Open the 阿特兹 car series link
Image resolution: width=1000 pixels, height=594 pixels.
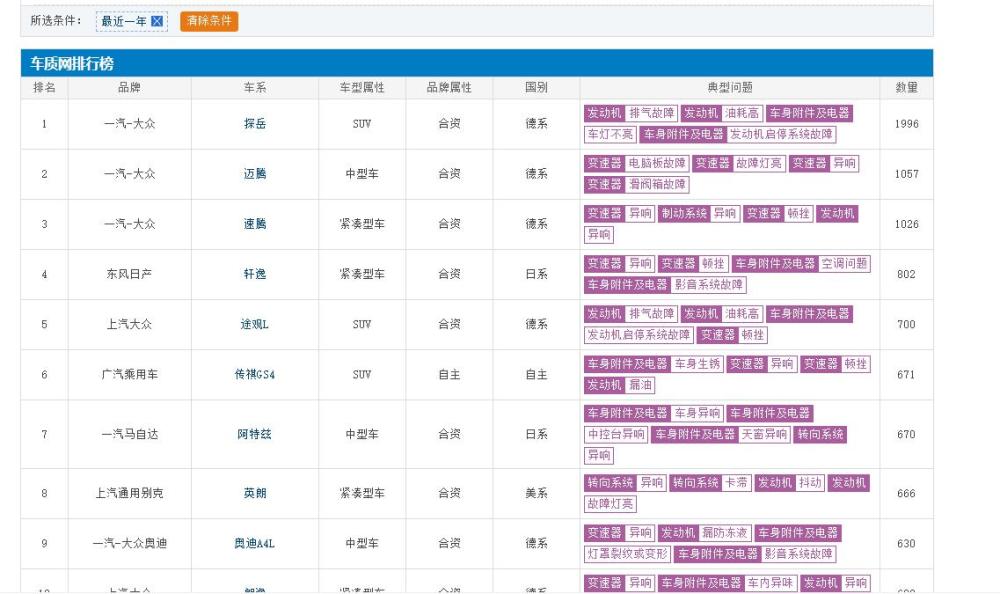254,434
